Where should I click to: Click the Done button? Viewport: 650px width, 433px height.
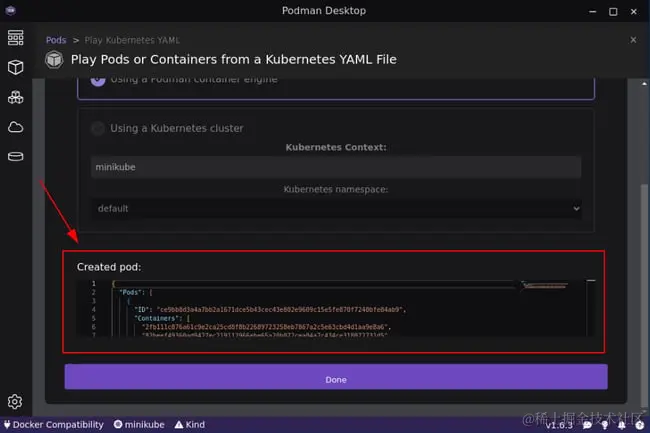click(336, 377)
